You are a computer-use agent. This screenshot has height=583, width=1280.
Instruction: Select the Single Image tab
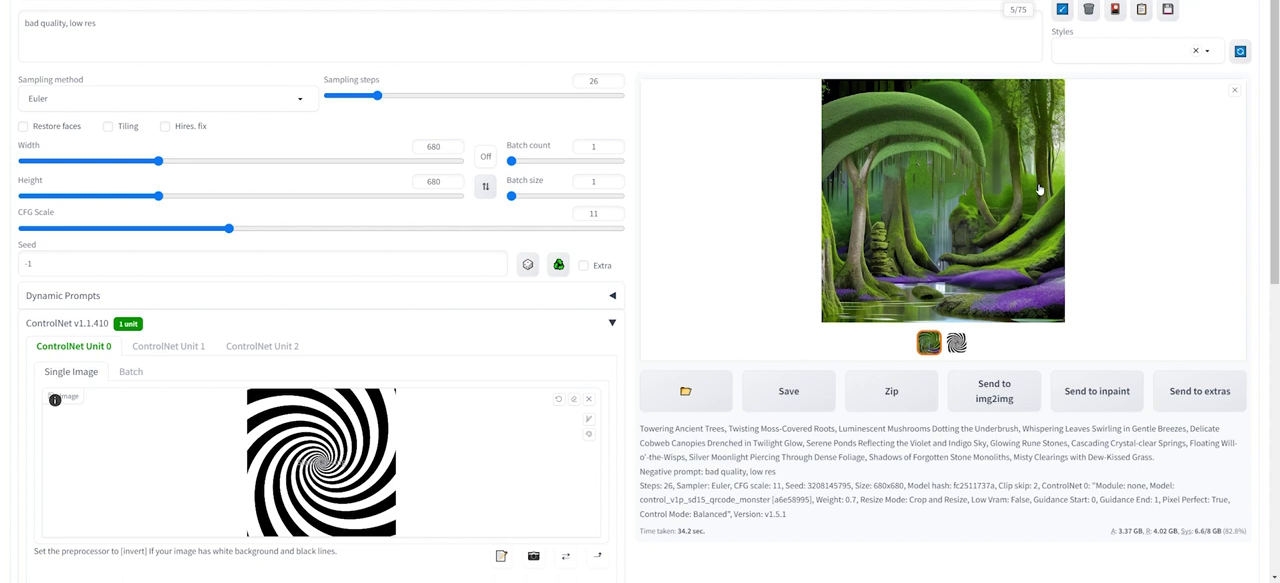pos(71,371)
